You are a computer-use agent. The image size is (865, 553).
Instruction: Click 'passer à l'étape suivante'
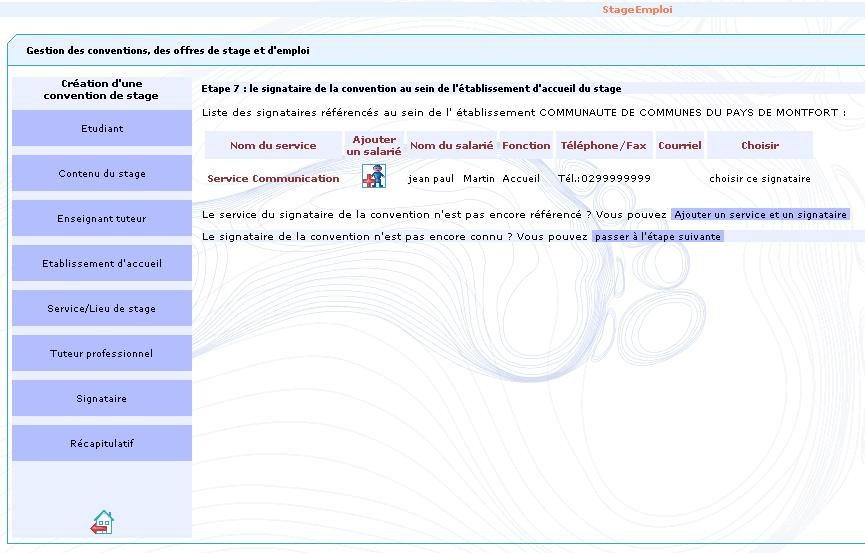point(657,237)
